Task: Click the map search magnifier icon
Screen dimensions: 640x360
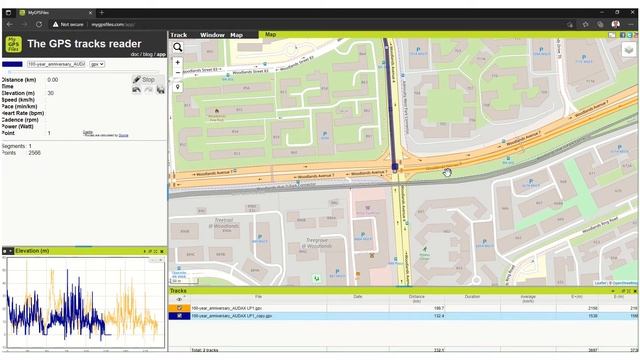Action: point(178,47)
